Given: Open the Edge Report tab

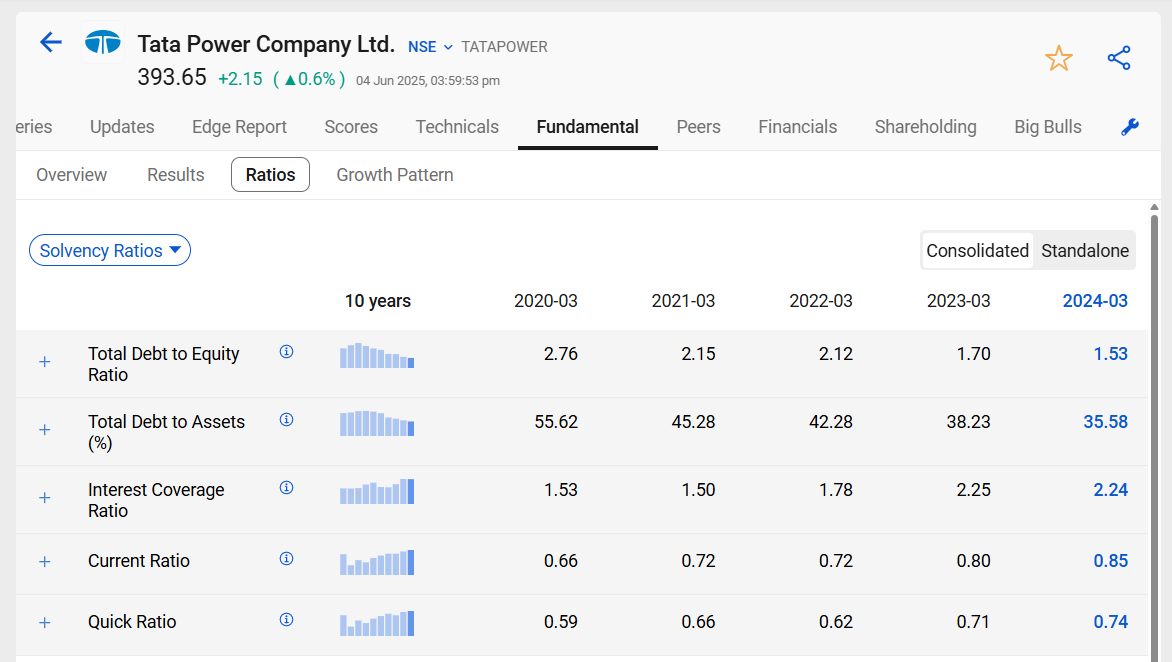Looking at the screenshot, I should [239, 127].
